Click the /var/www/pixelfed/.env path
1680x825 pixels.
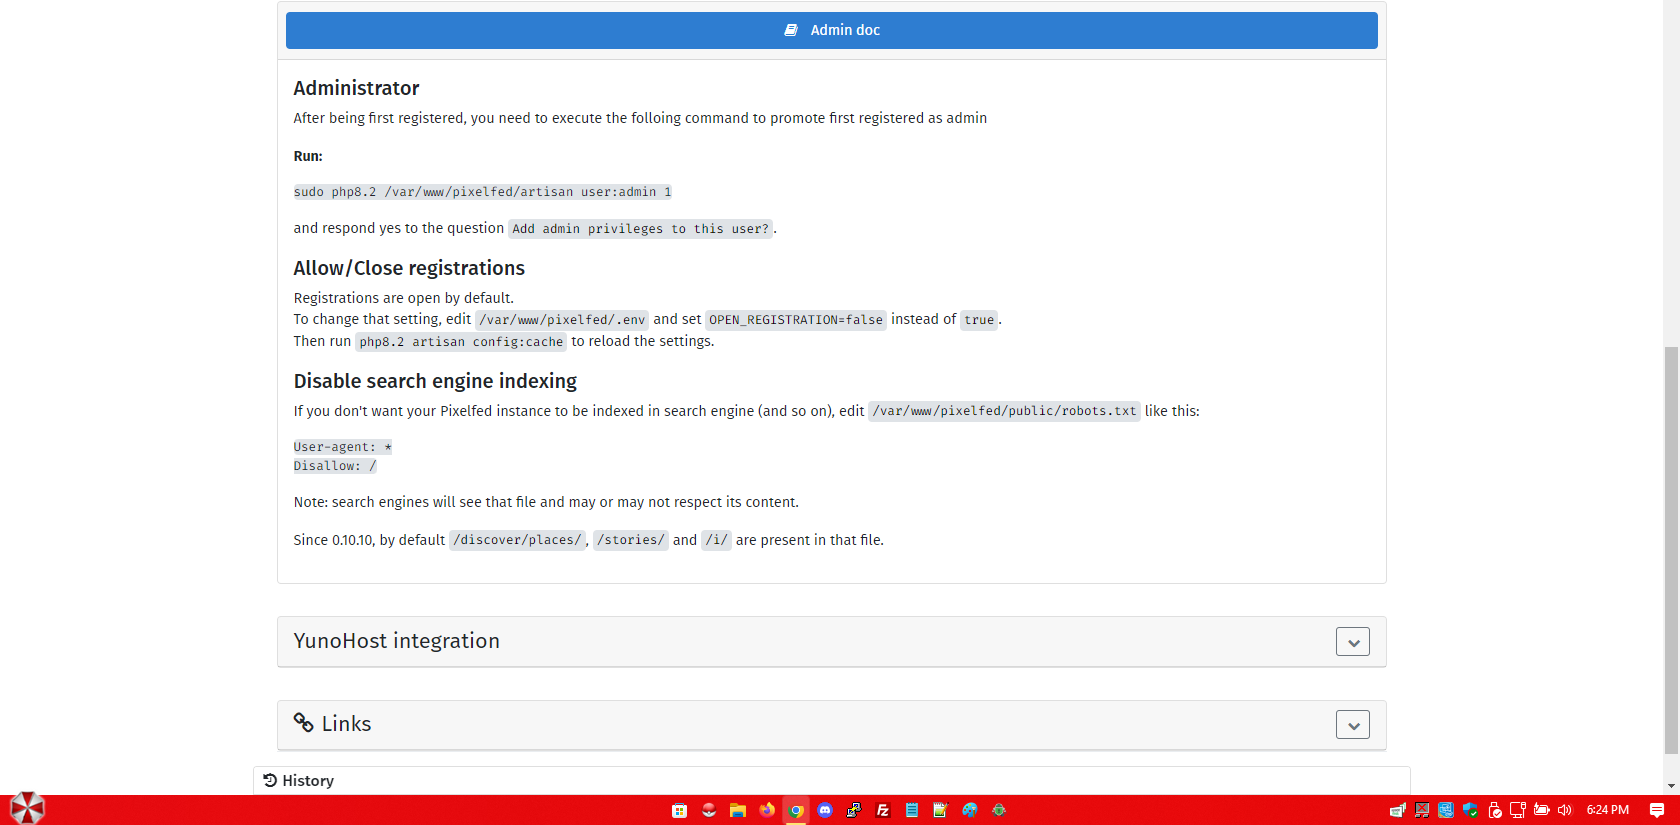click(562, 320)
